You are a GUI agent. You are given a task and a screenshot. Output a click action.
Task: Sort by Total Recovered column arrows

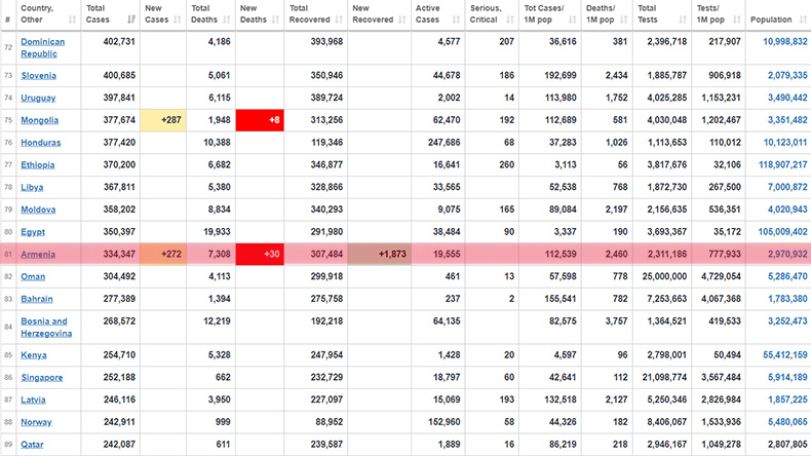coord(339,20)
